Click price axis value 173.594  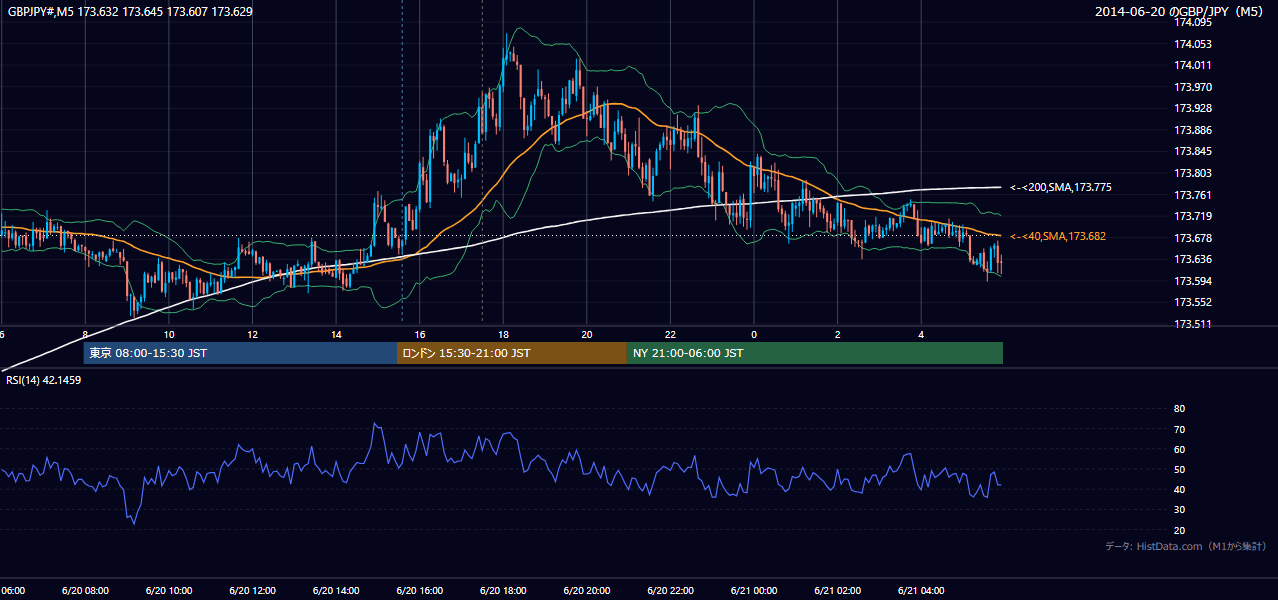(1192, 281)
